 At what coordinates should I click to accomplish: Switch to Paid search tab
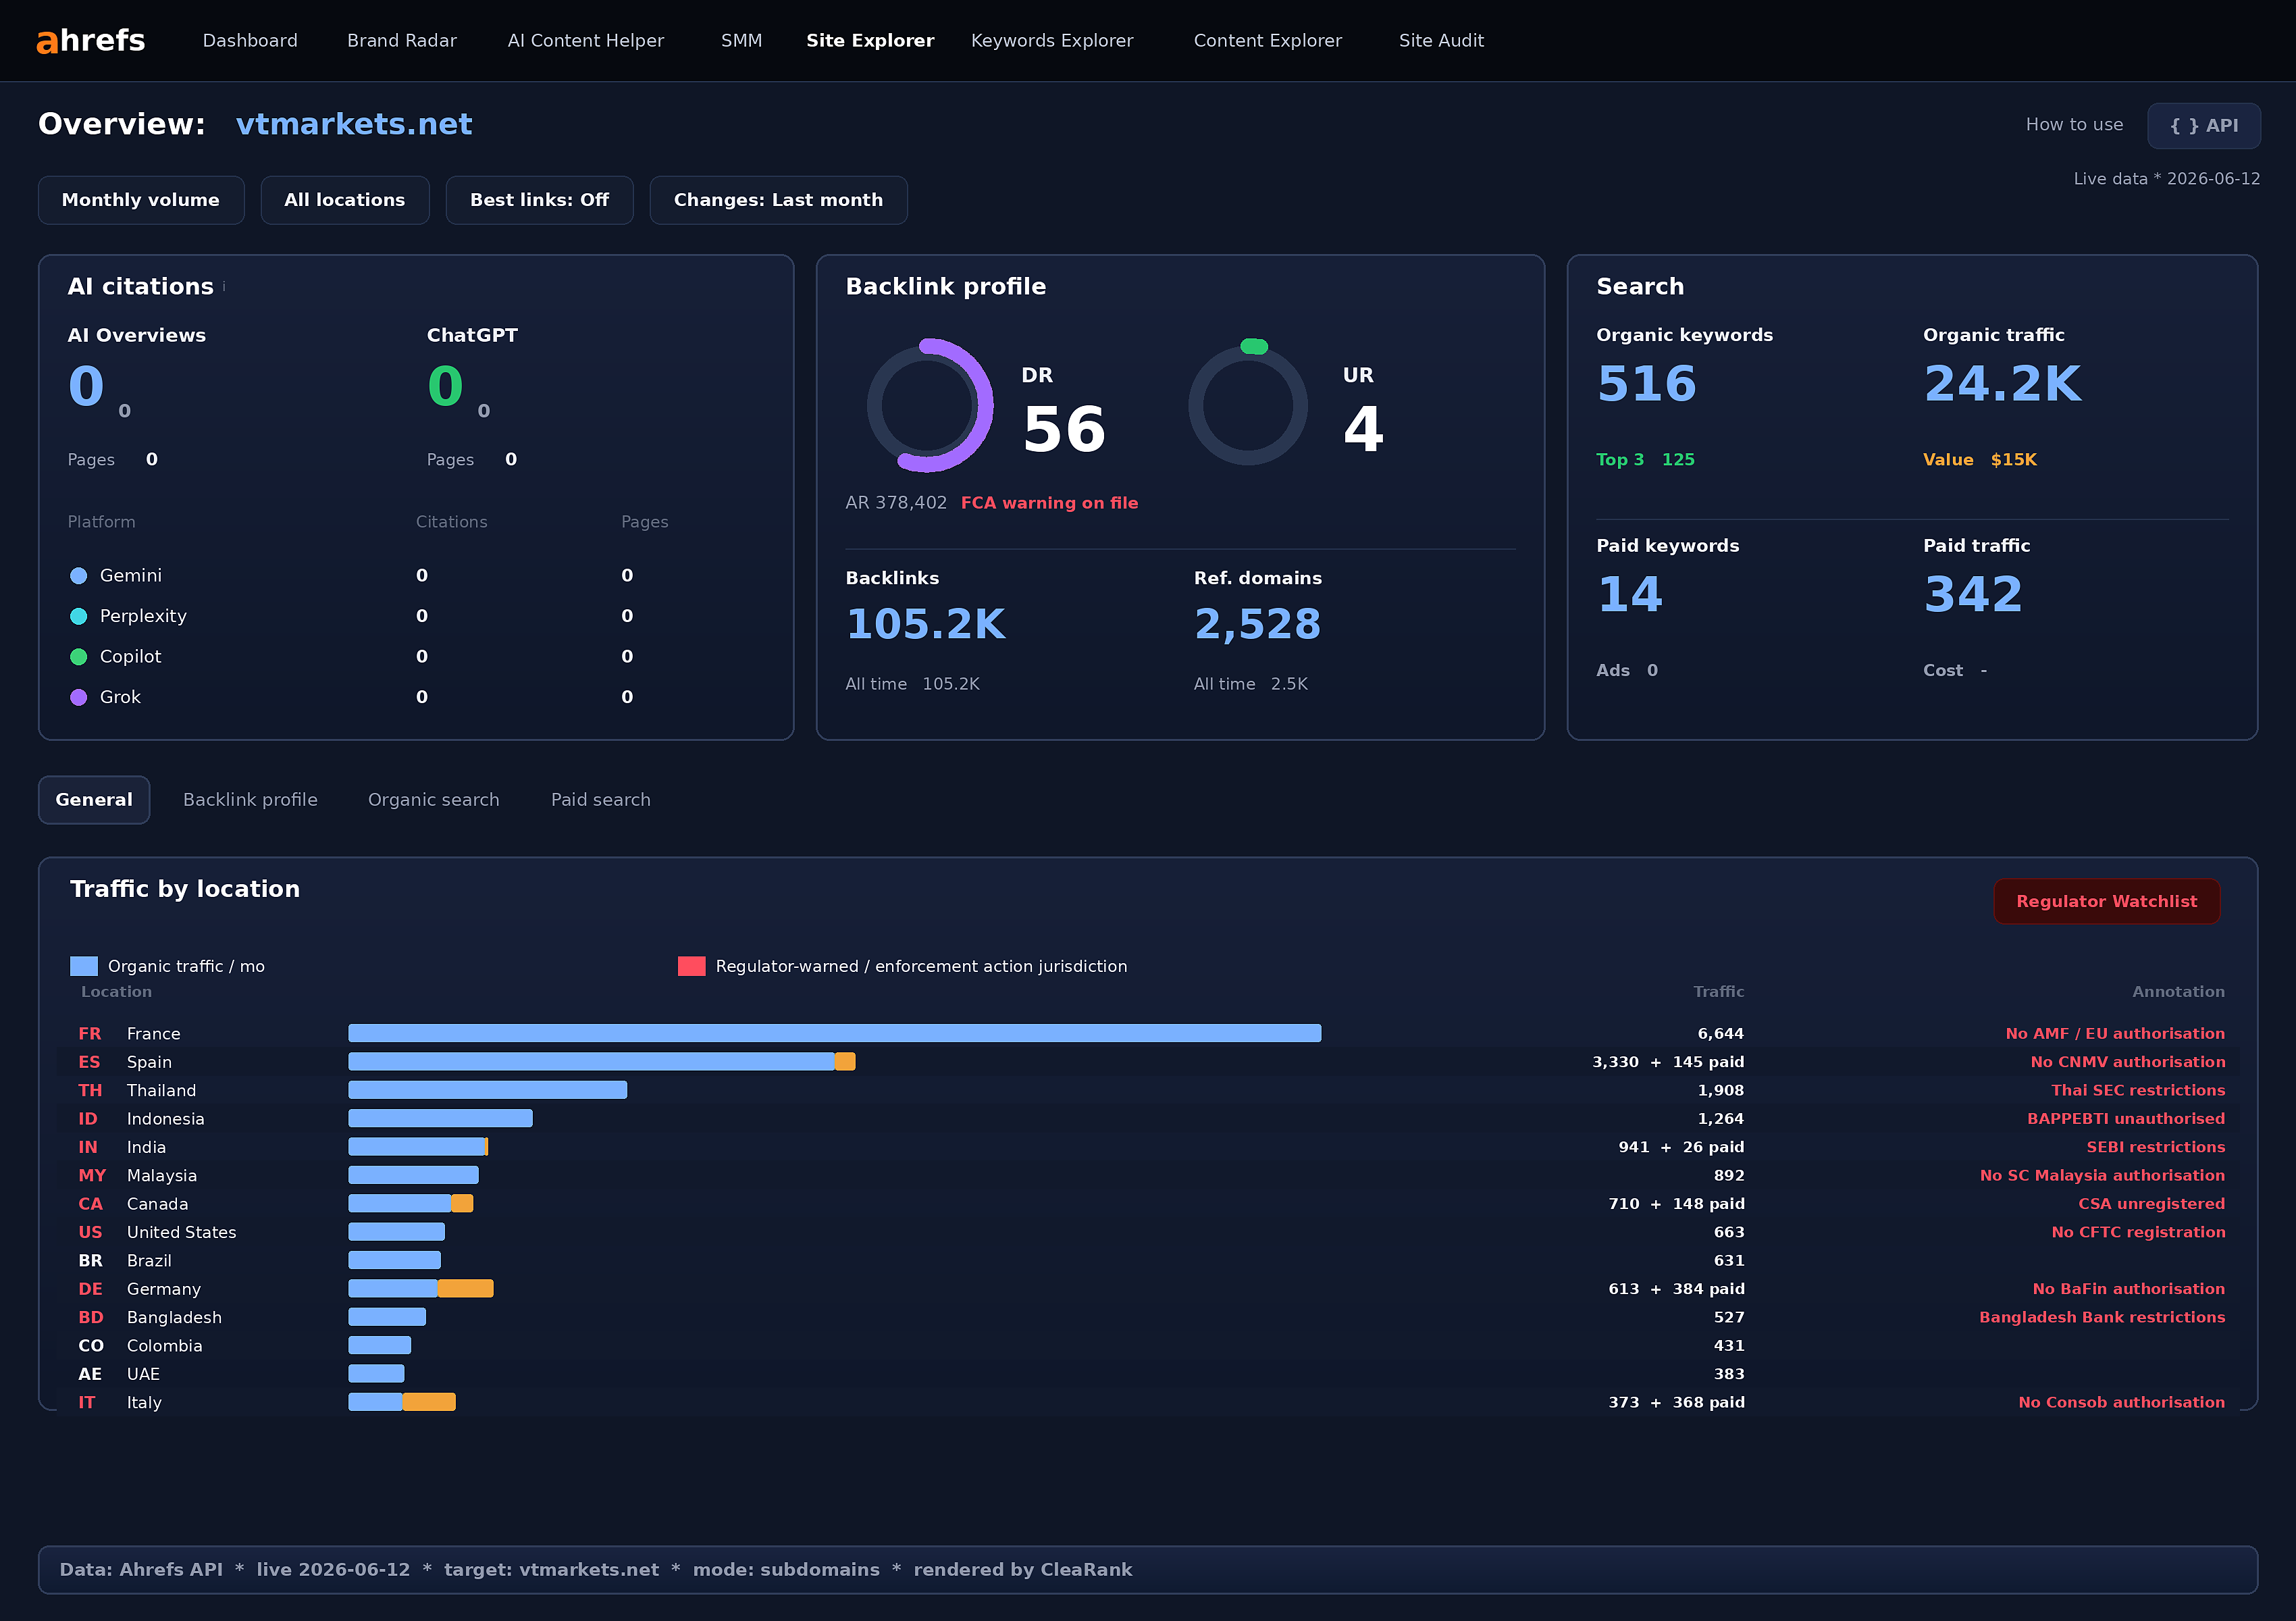(601, 800)
